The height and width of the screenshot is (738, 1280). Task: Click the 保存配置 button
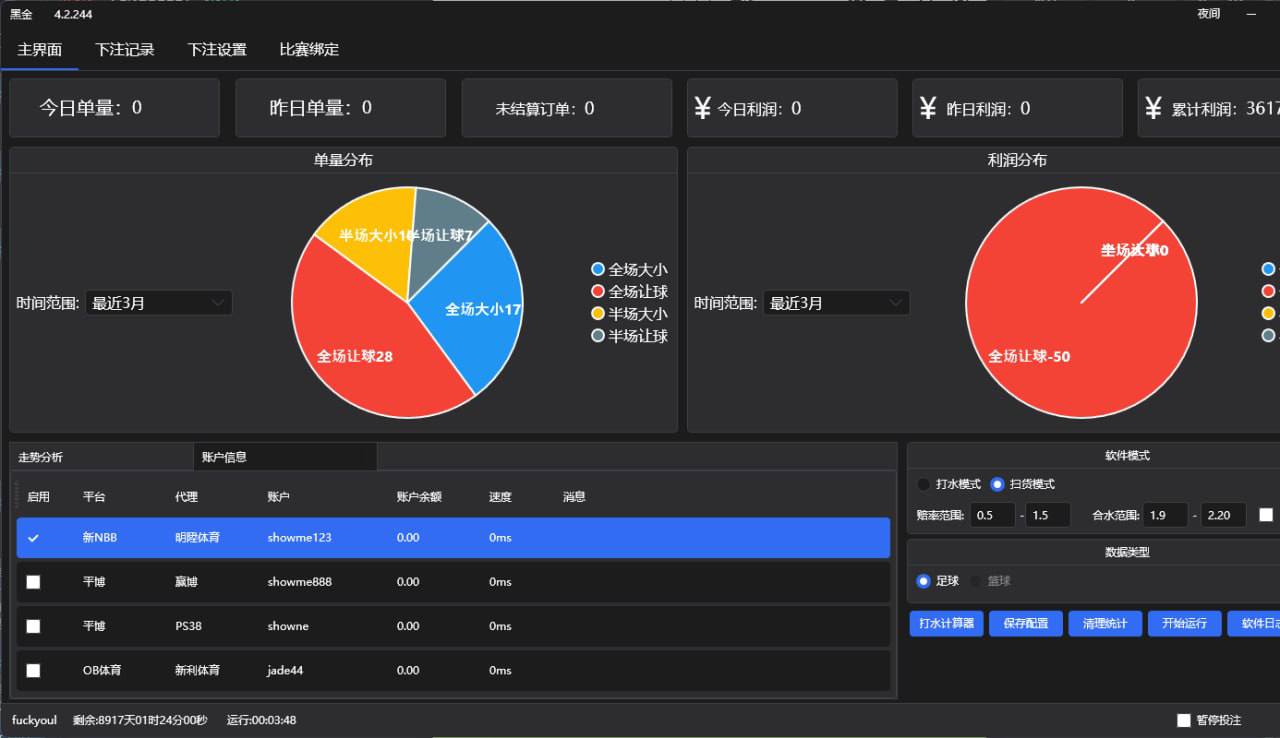point(1026,623)
